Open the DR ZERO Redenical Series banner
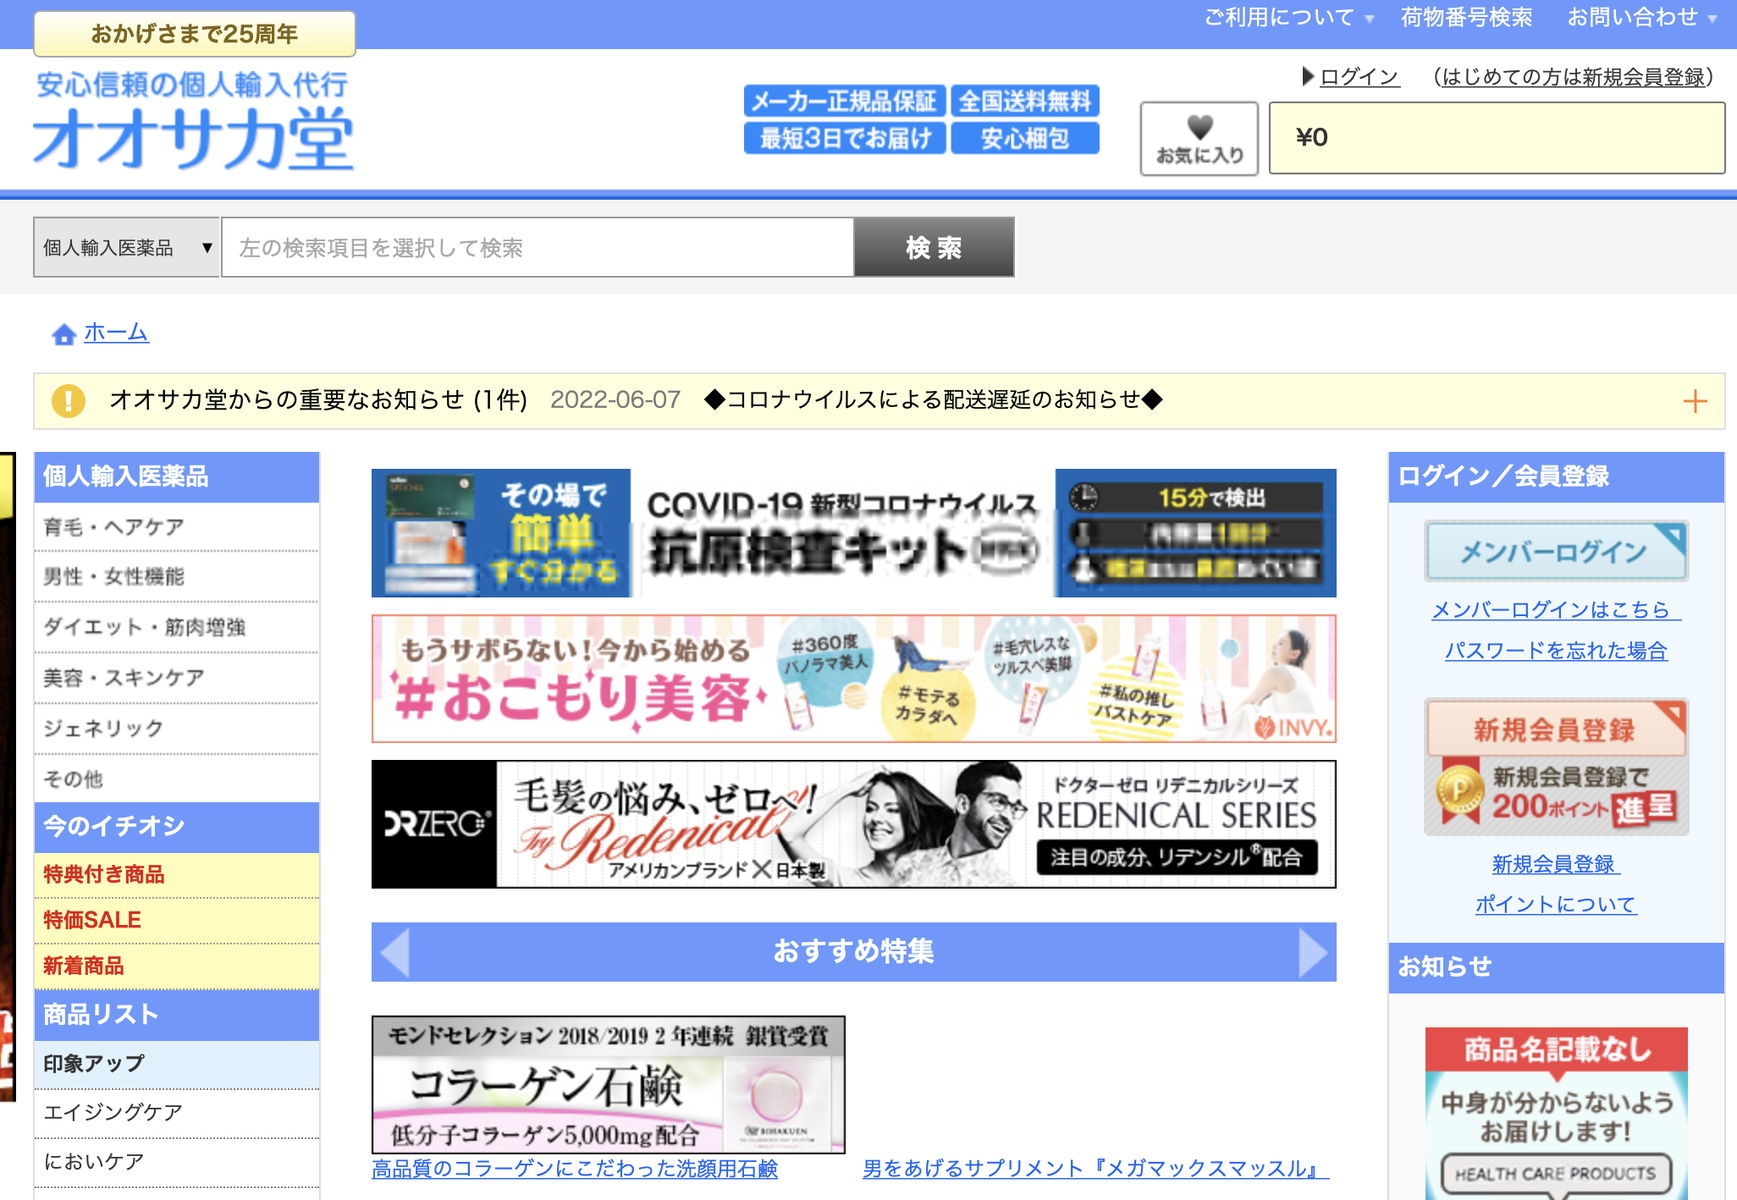The image size is (1737, 1200). [x=854, y=824]
